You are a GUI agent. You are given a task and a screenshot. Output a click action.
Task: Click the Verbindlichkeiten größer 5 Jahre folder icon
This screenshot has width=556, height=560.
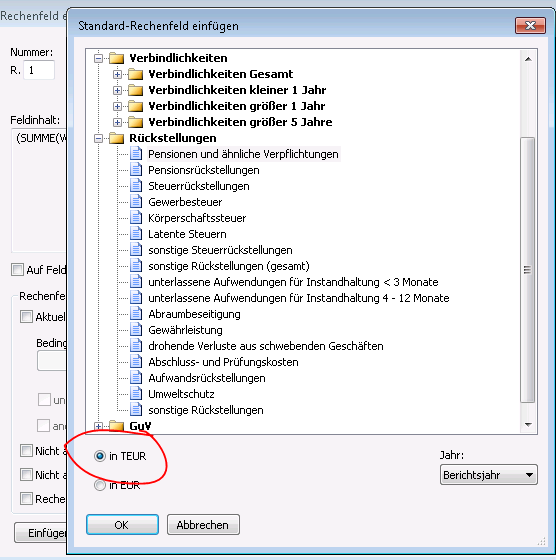pos(135,122)
